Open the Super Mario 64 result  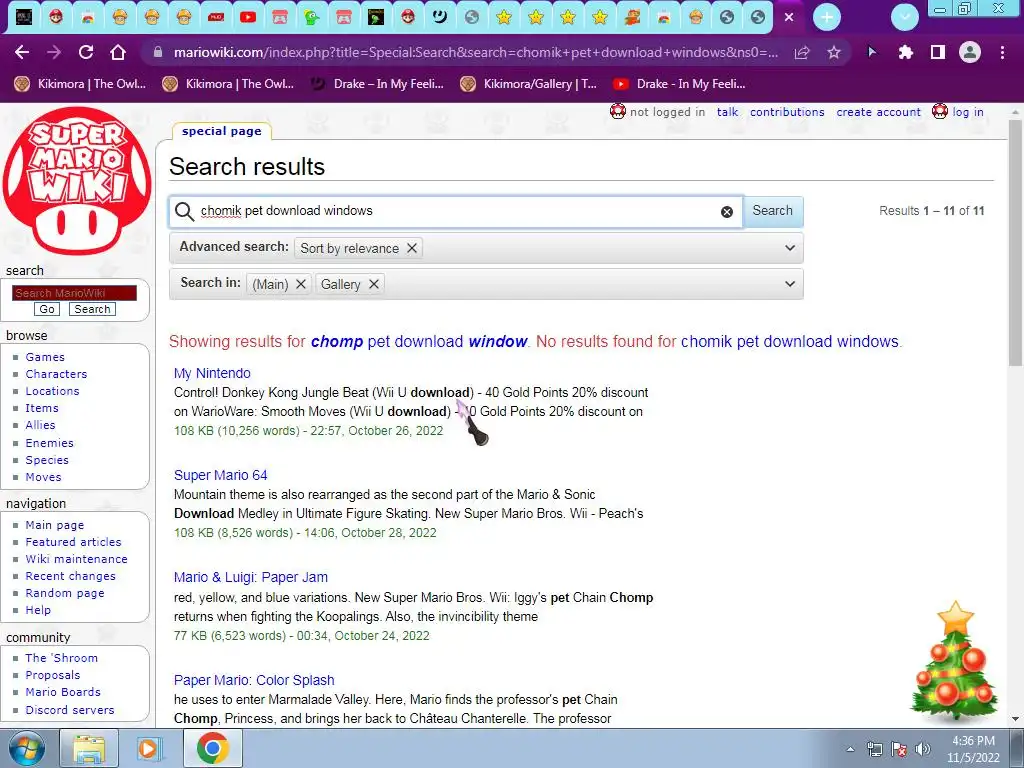221,475
